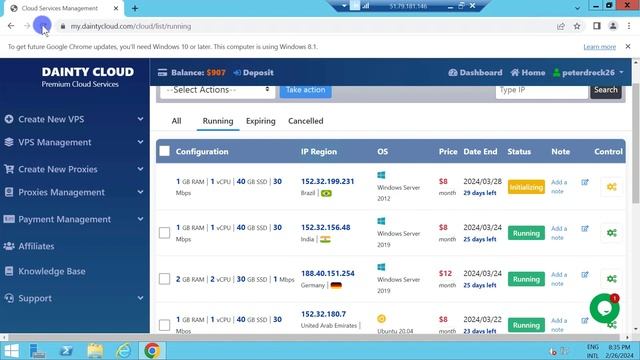Open the live chat bubble

tap(604, 309)
